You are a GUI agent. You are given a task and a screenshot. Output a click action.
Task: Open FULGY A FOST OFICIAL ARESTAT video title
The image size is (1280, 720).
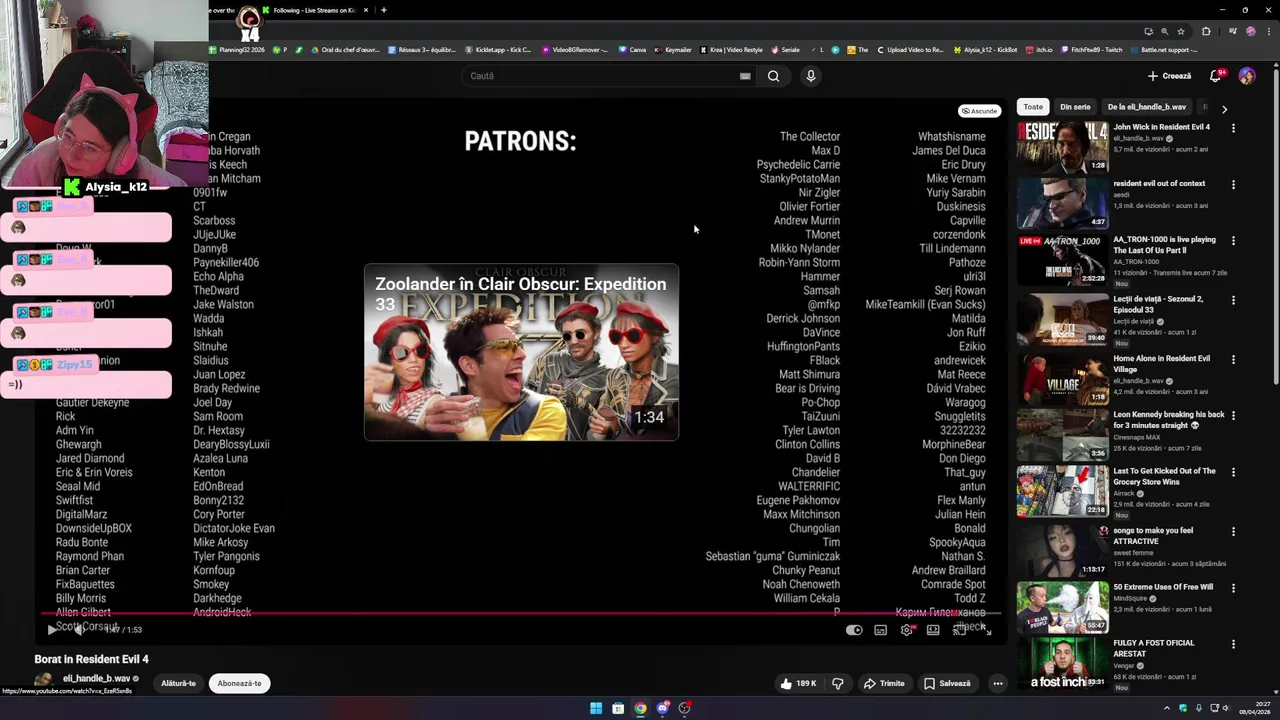[x=1154, y=648]
